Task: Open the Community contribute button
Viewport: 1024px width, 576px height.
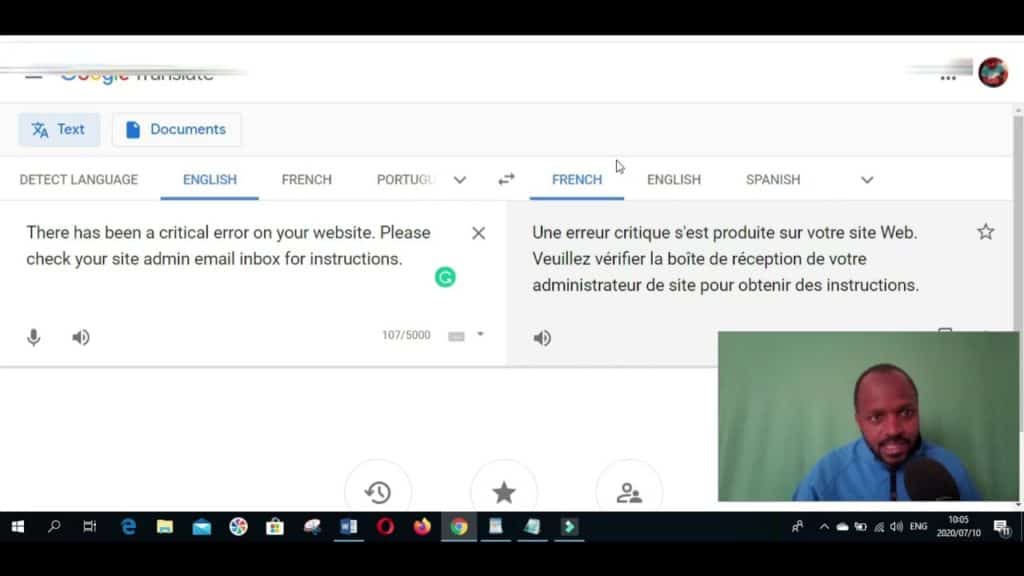Action: tap(629, 491)
